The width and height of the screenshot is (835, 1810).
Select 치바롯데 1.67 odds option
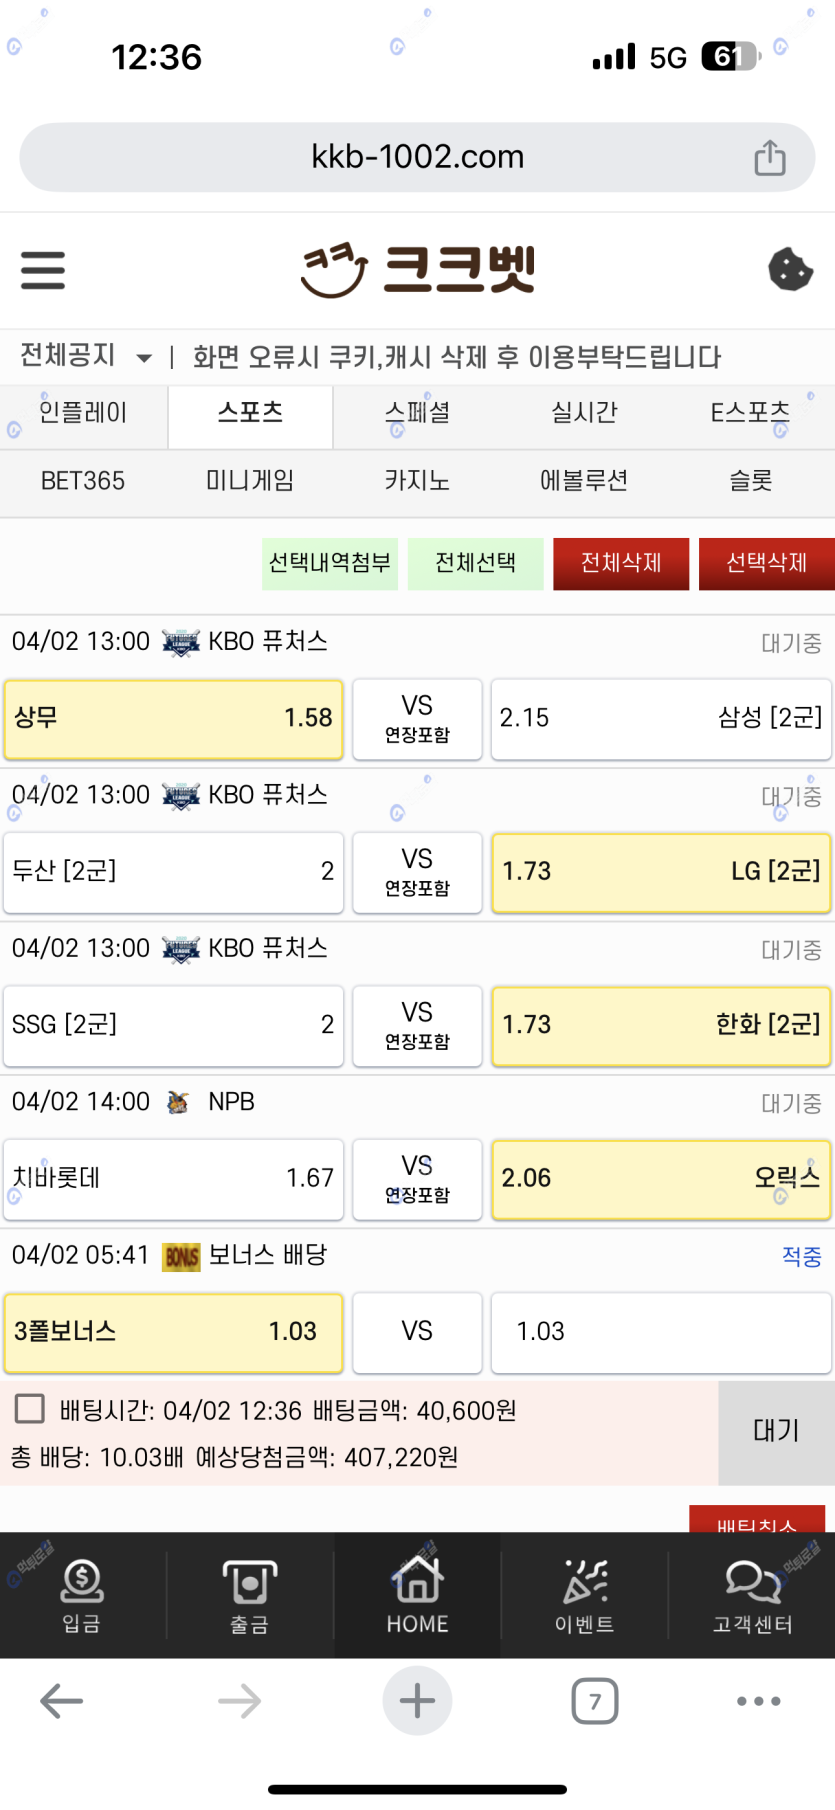(x=173, y=1179)
